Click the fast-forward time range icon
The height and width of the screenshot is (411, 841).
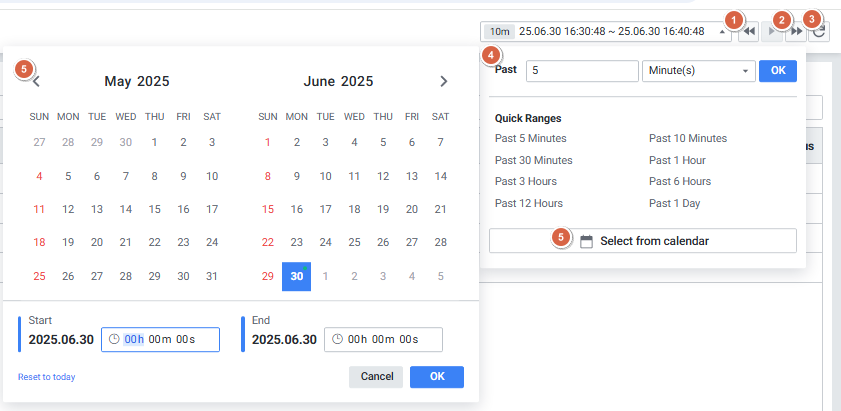[x=796, y=32]
